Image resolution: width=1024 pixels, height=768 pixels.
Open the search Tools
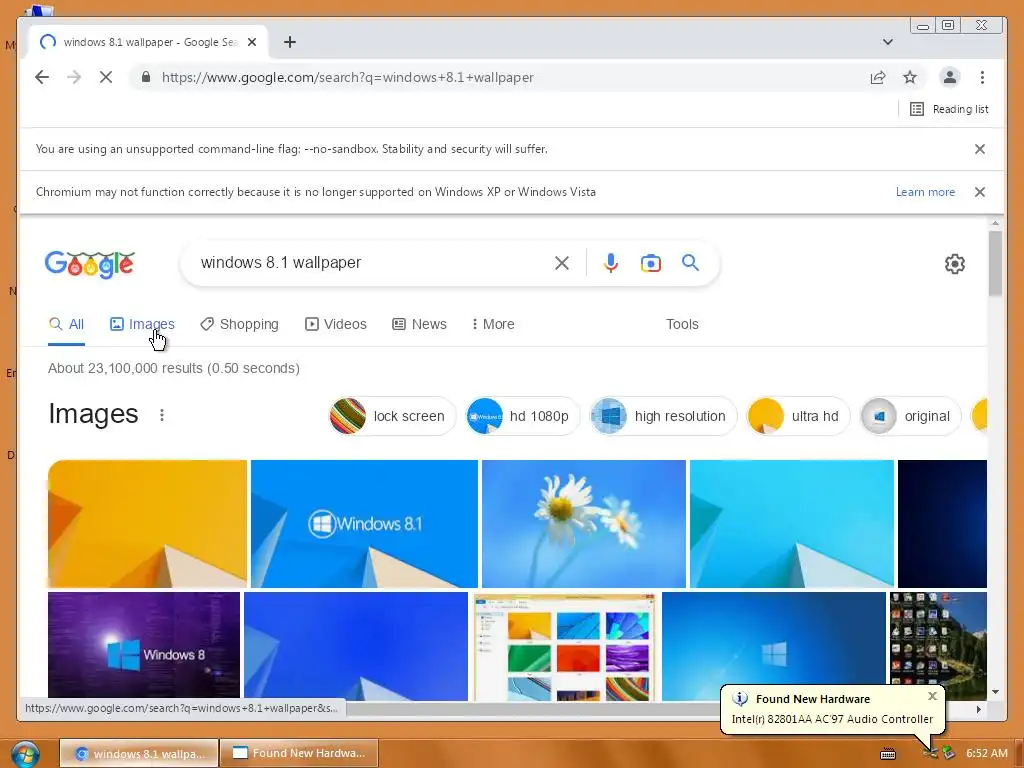(x=682, y=325)
